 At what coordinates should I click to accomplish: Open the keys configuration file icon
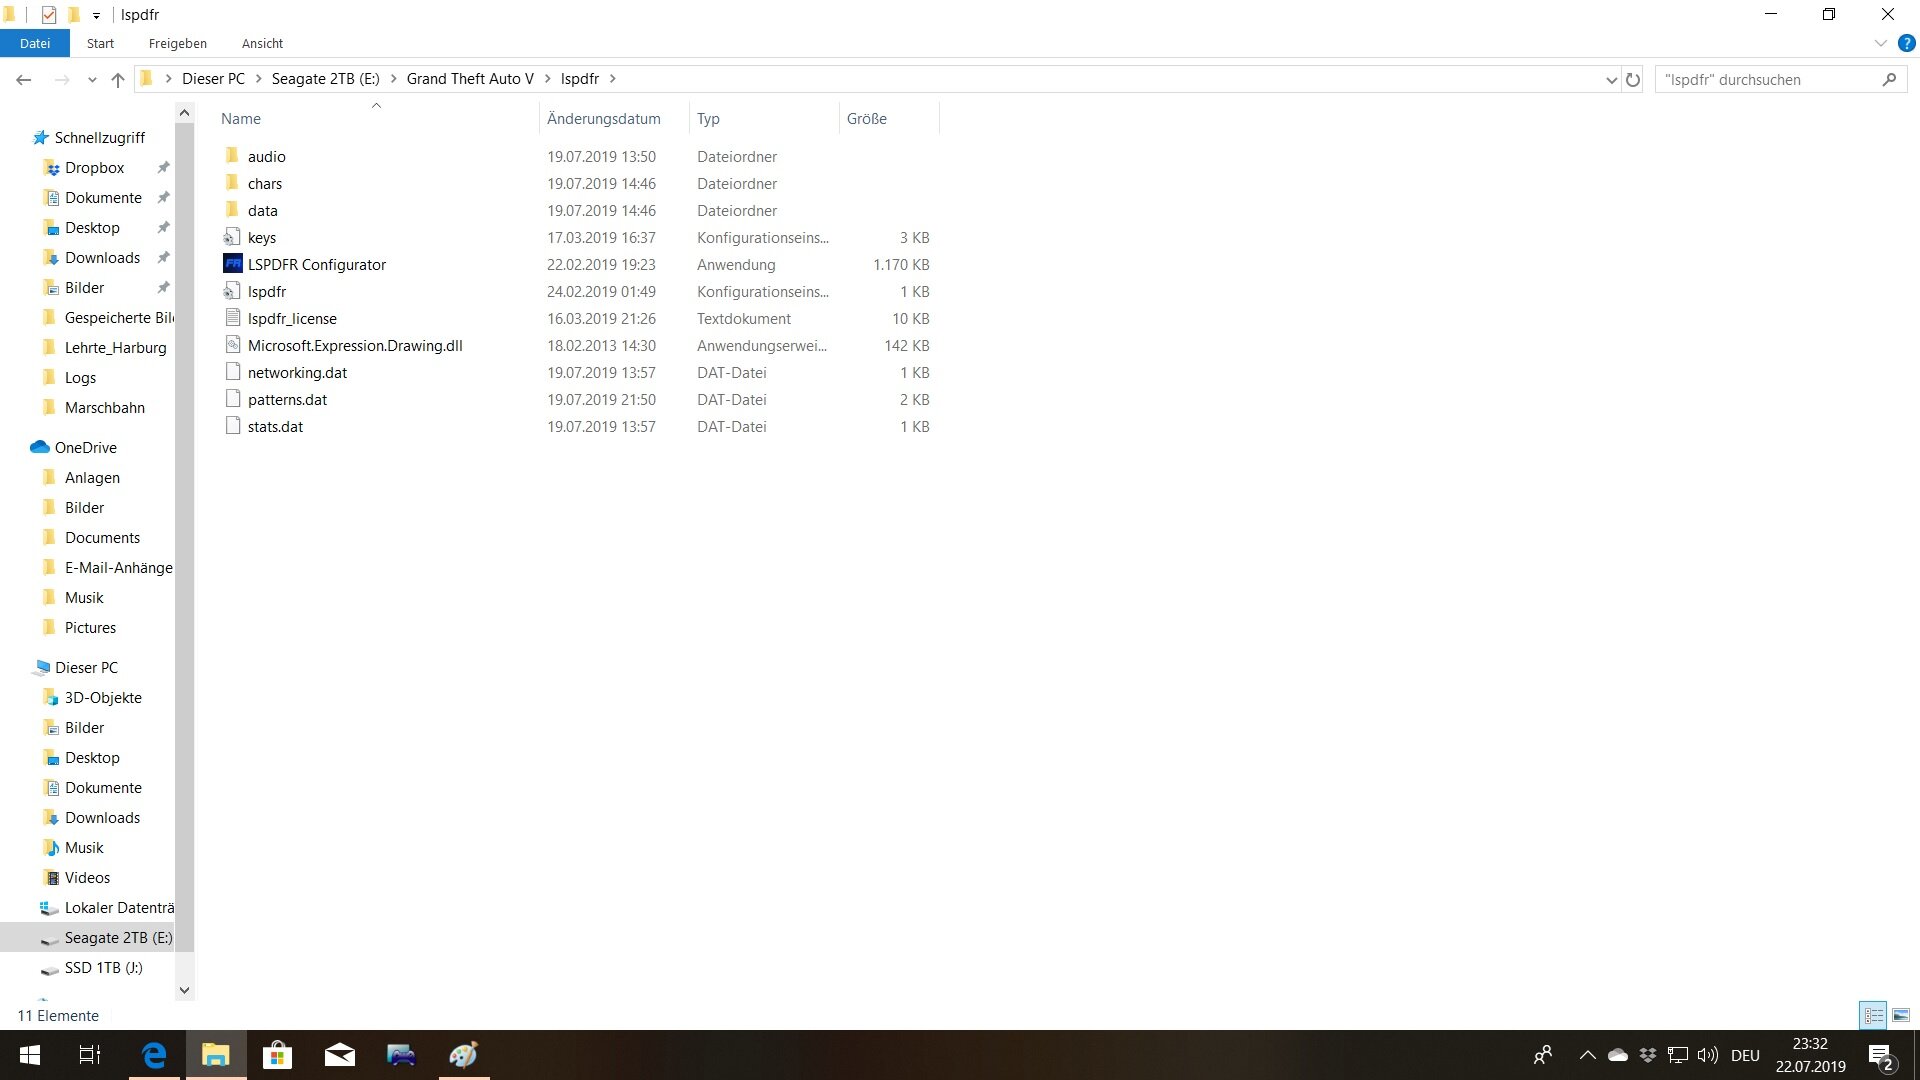pyautogui.click(x=232, y=237)
